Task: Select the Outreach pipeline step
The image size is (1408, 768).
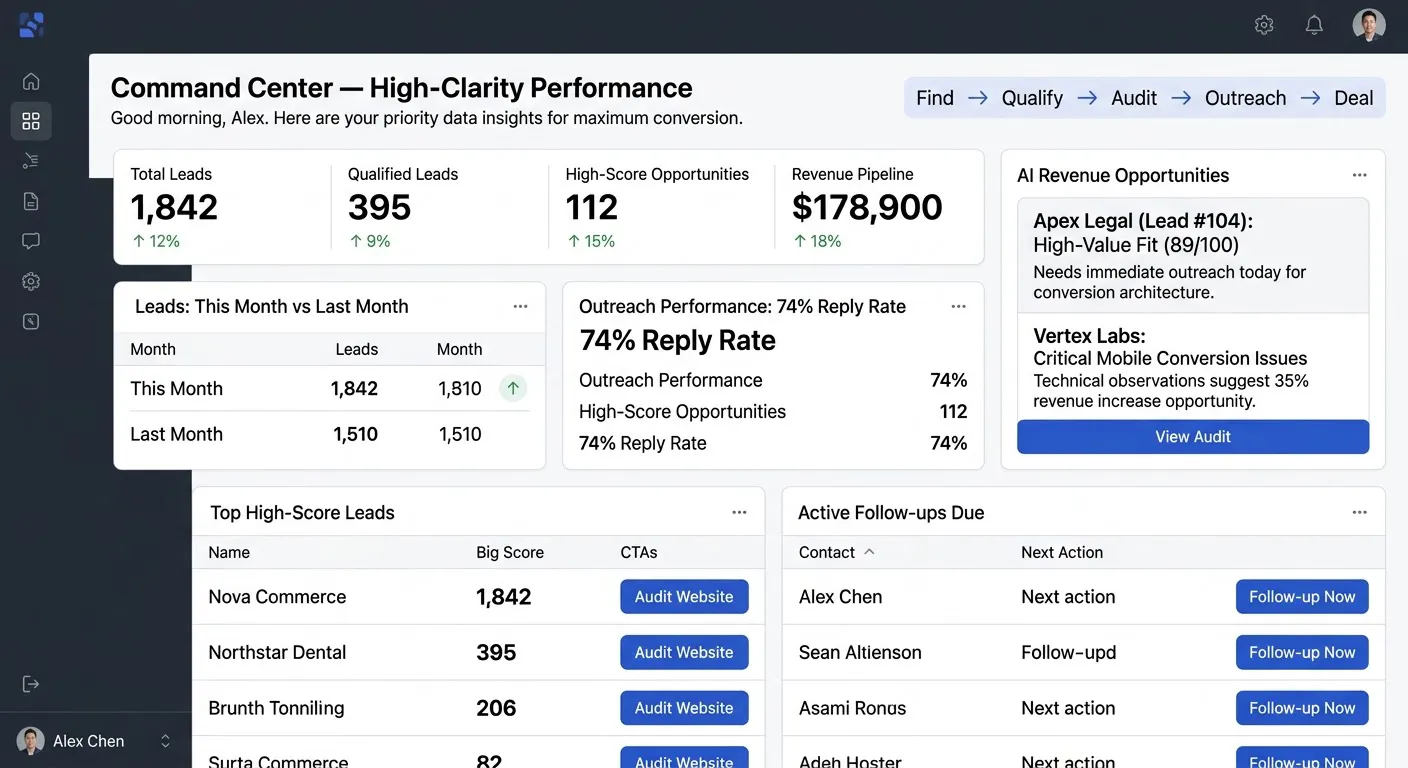Action: pyautogui.click(x=1245, y=98)
